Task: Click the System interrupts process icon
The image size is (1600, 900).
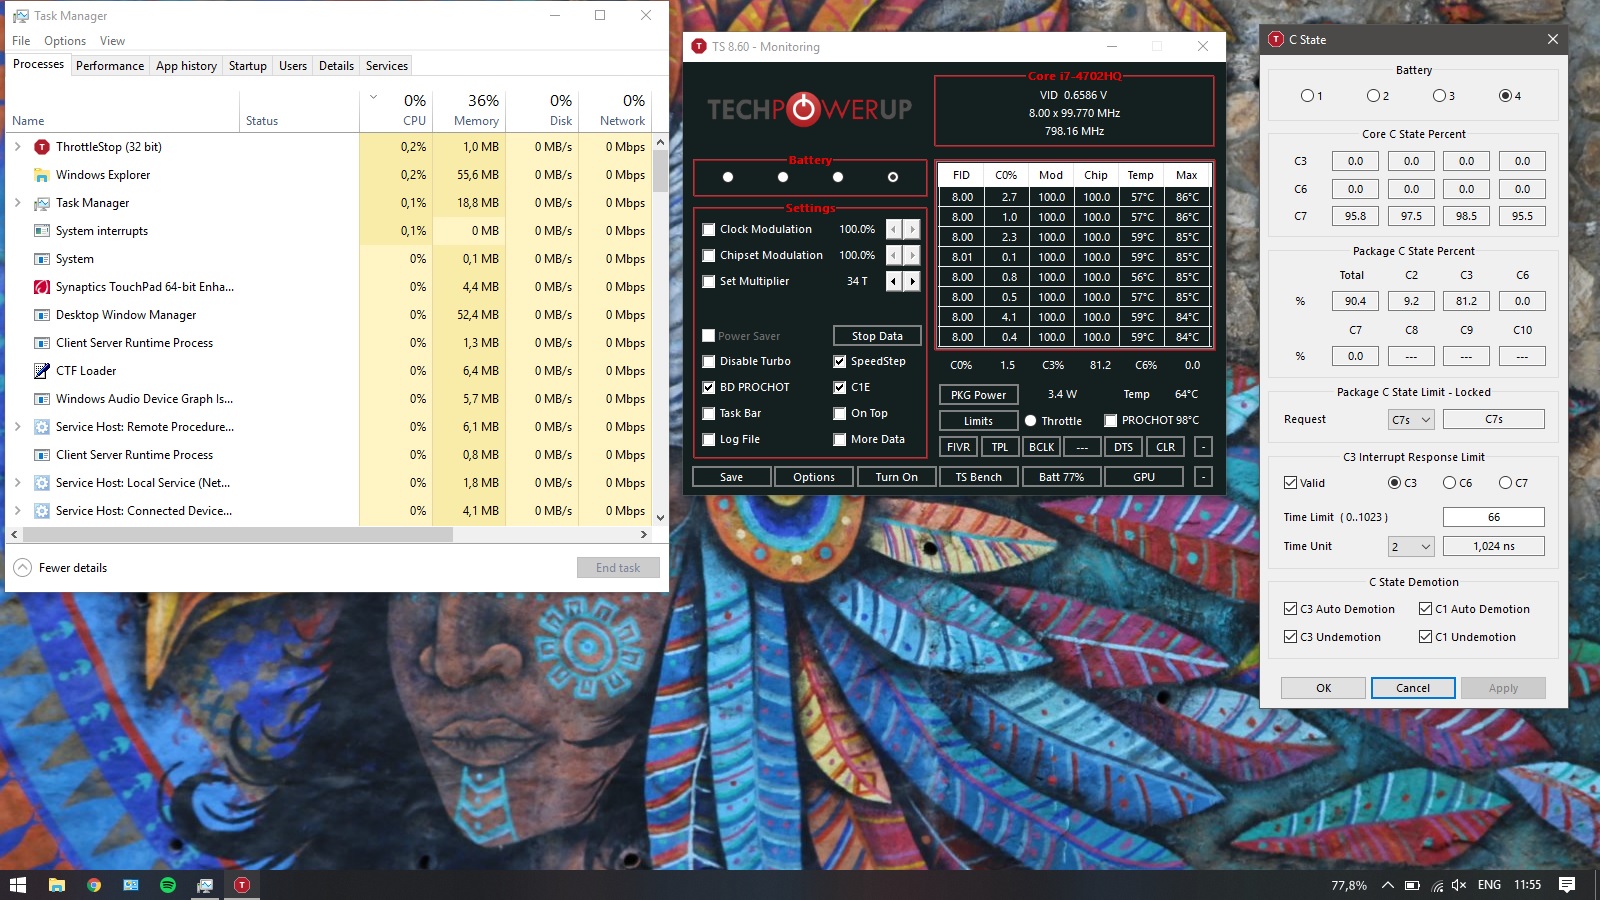Action: coord(42,231)
